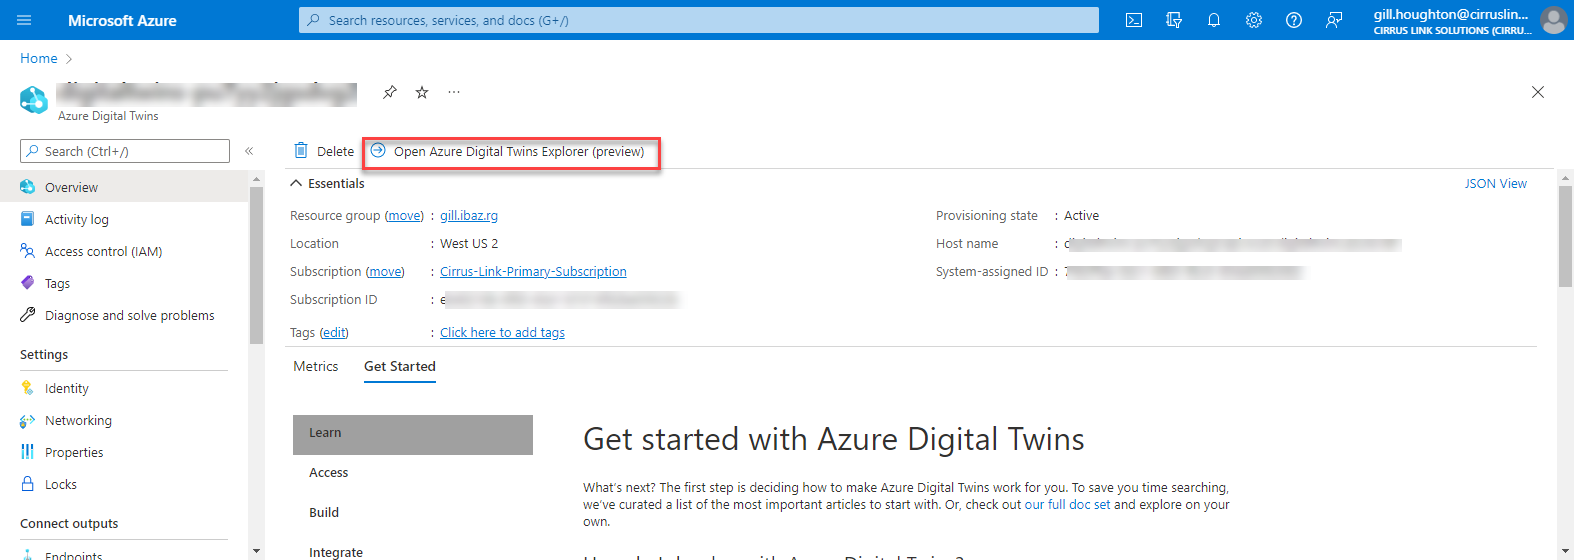Click the Delete button
1574x560 pixels.
pos(324,152)
